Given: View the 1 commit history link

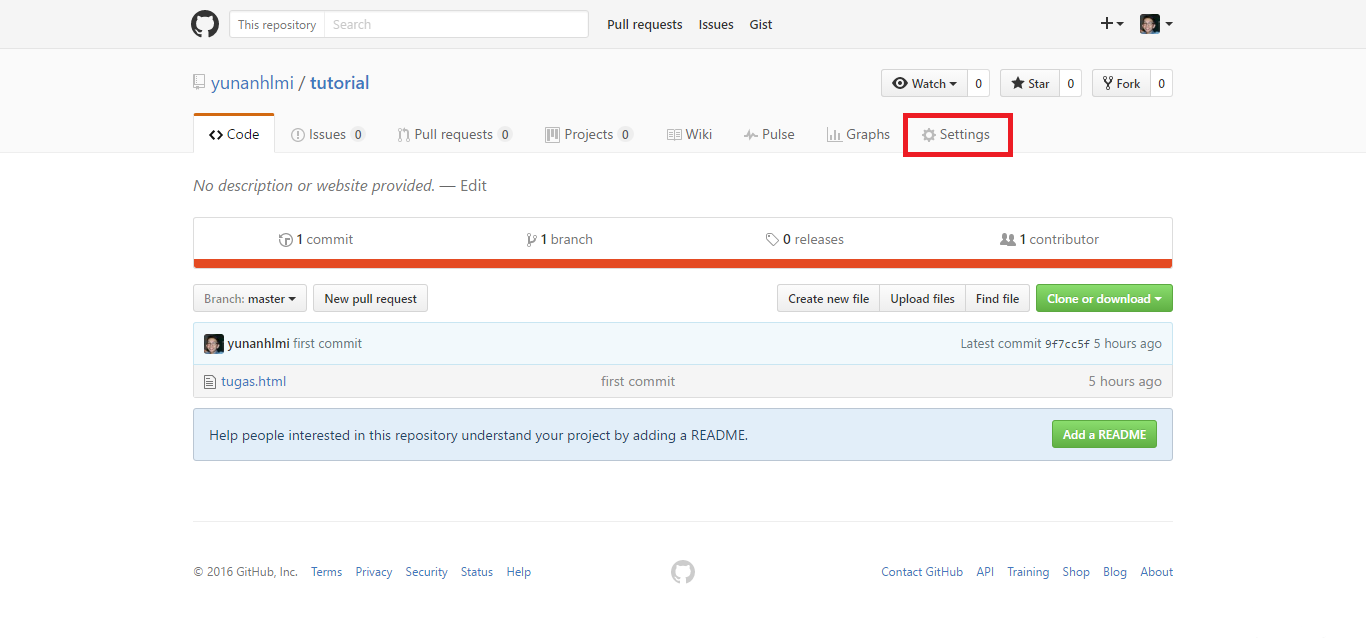Looking at the screenshot, I should [x=316, y=239].
